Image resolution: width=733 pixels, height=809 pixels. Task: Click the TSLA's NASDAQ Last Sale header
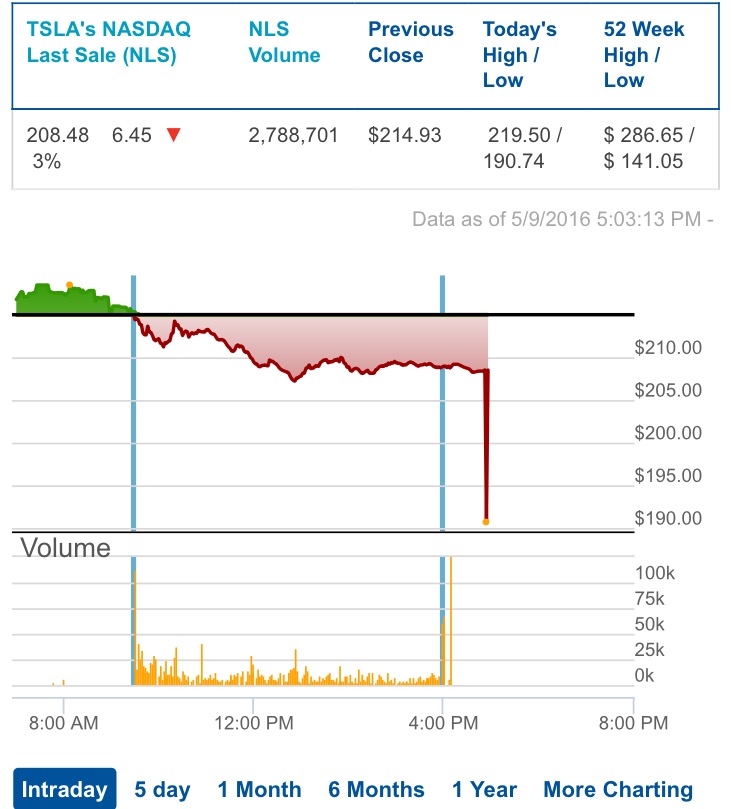[x=108, y=42]
